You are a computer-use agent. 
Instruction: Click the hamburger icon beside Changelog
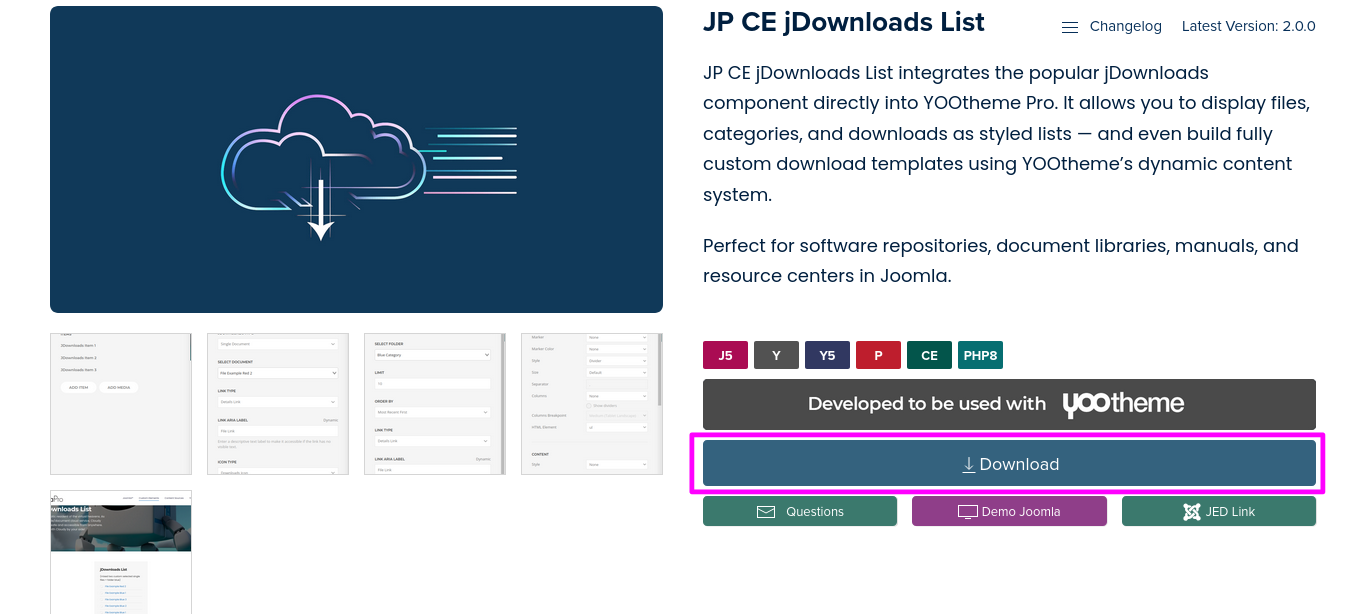1069,27
